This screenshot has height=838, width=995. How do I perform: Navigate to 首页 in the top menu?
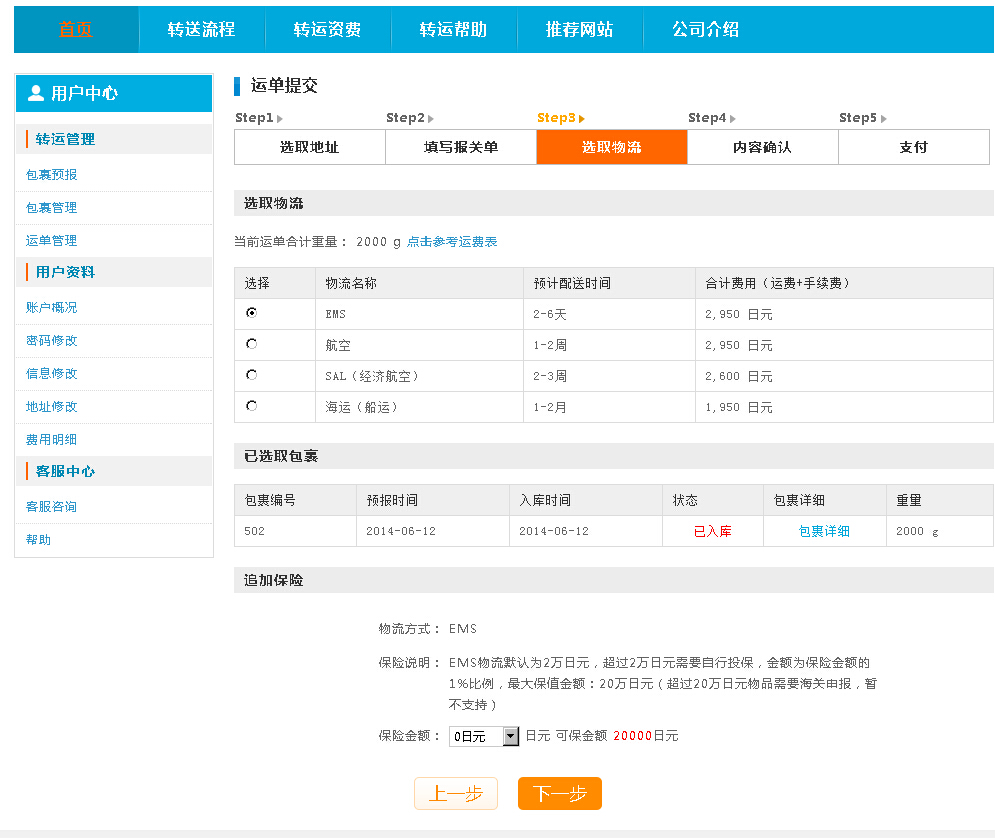point(74,29)
